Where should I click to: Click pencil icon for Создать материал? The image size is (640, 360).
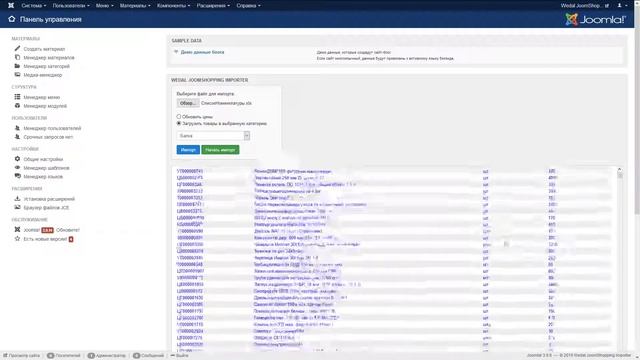[x=17, y=49]
